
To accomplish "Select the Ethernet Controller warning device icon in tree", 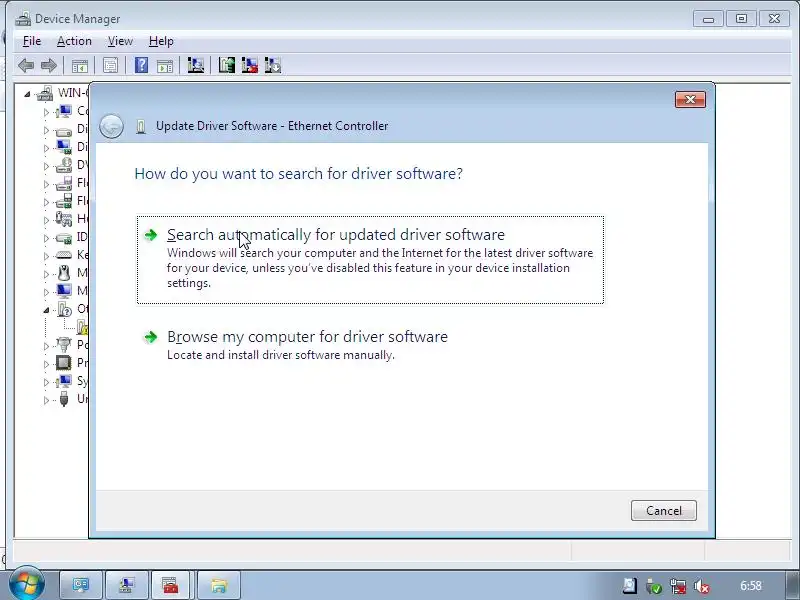I will [83, 327].
